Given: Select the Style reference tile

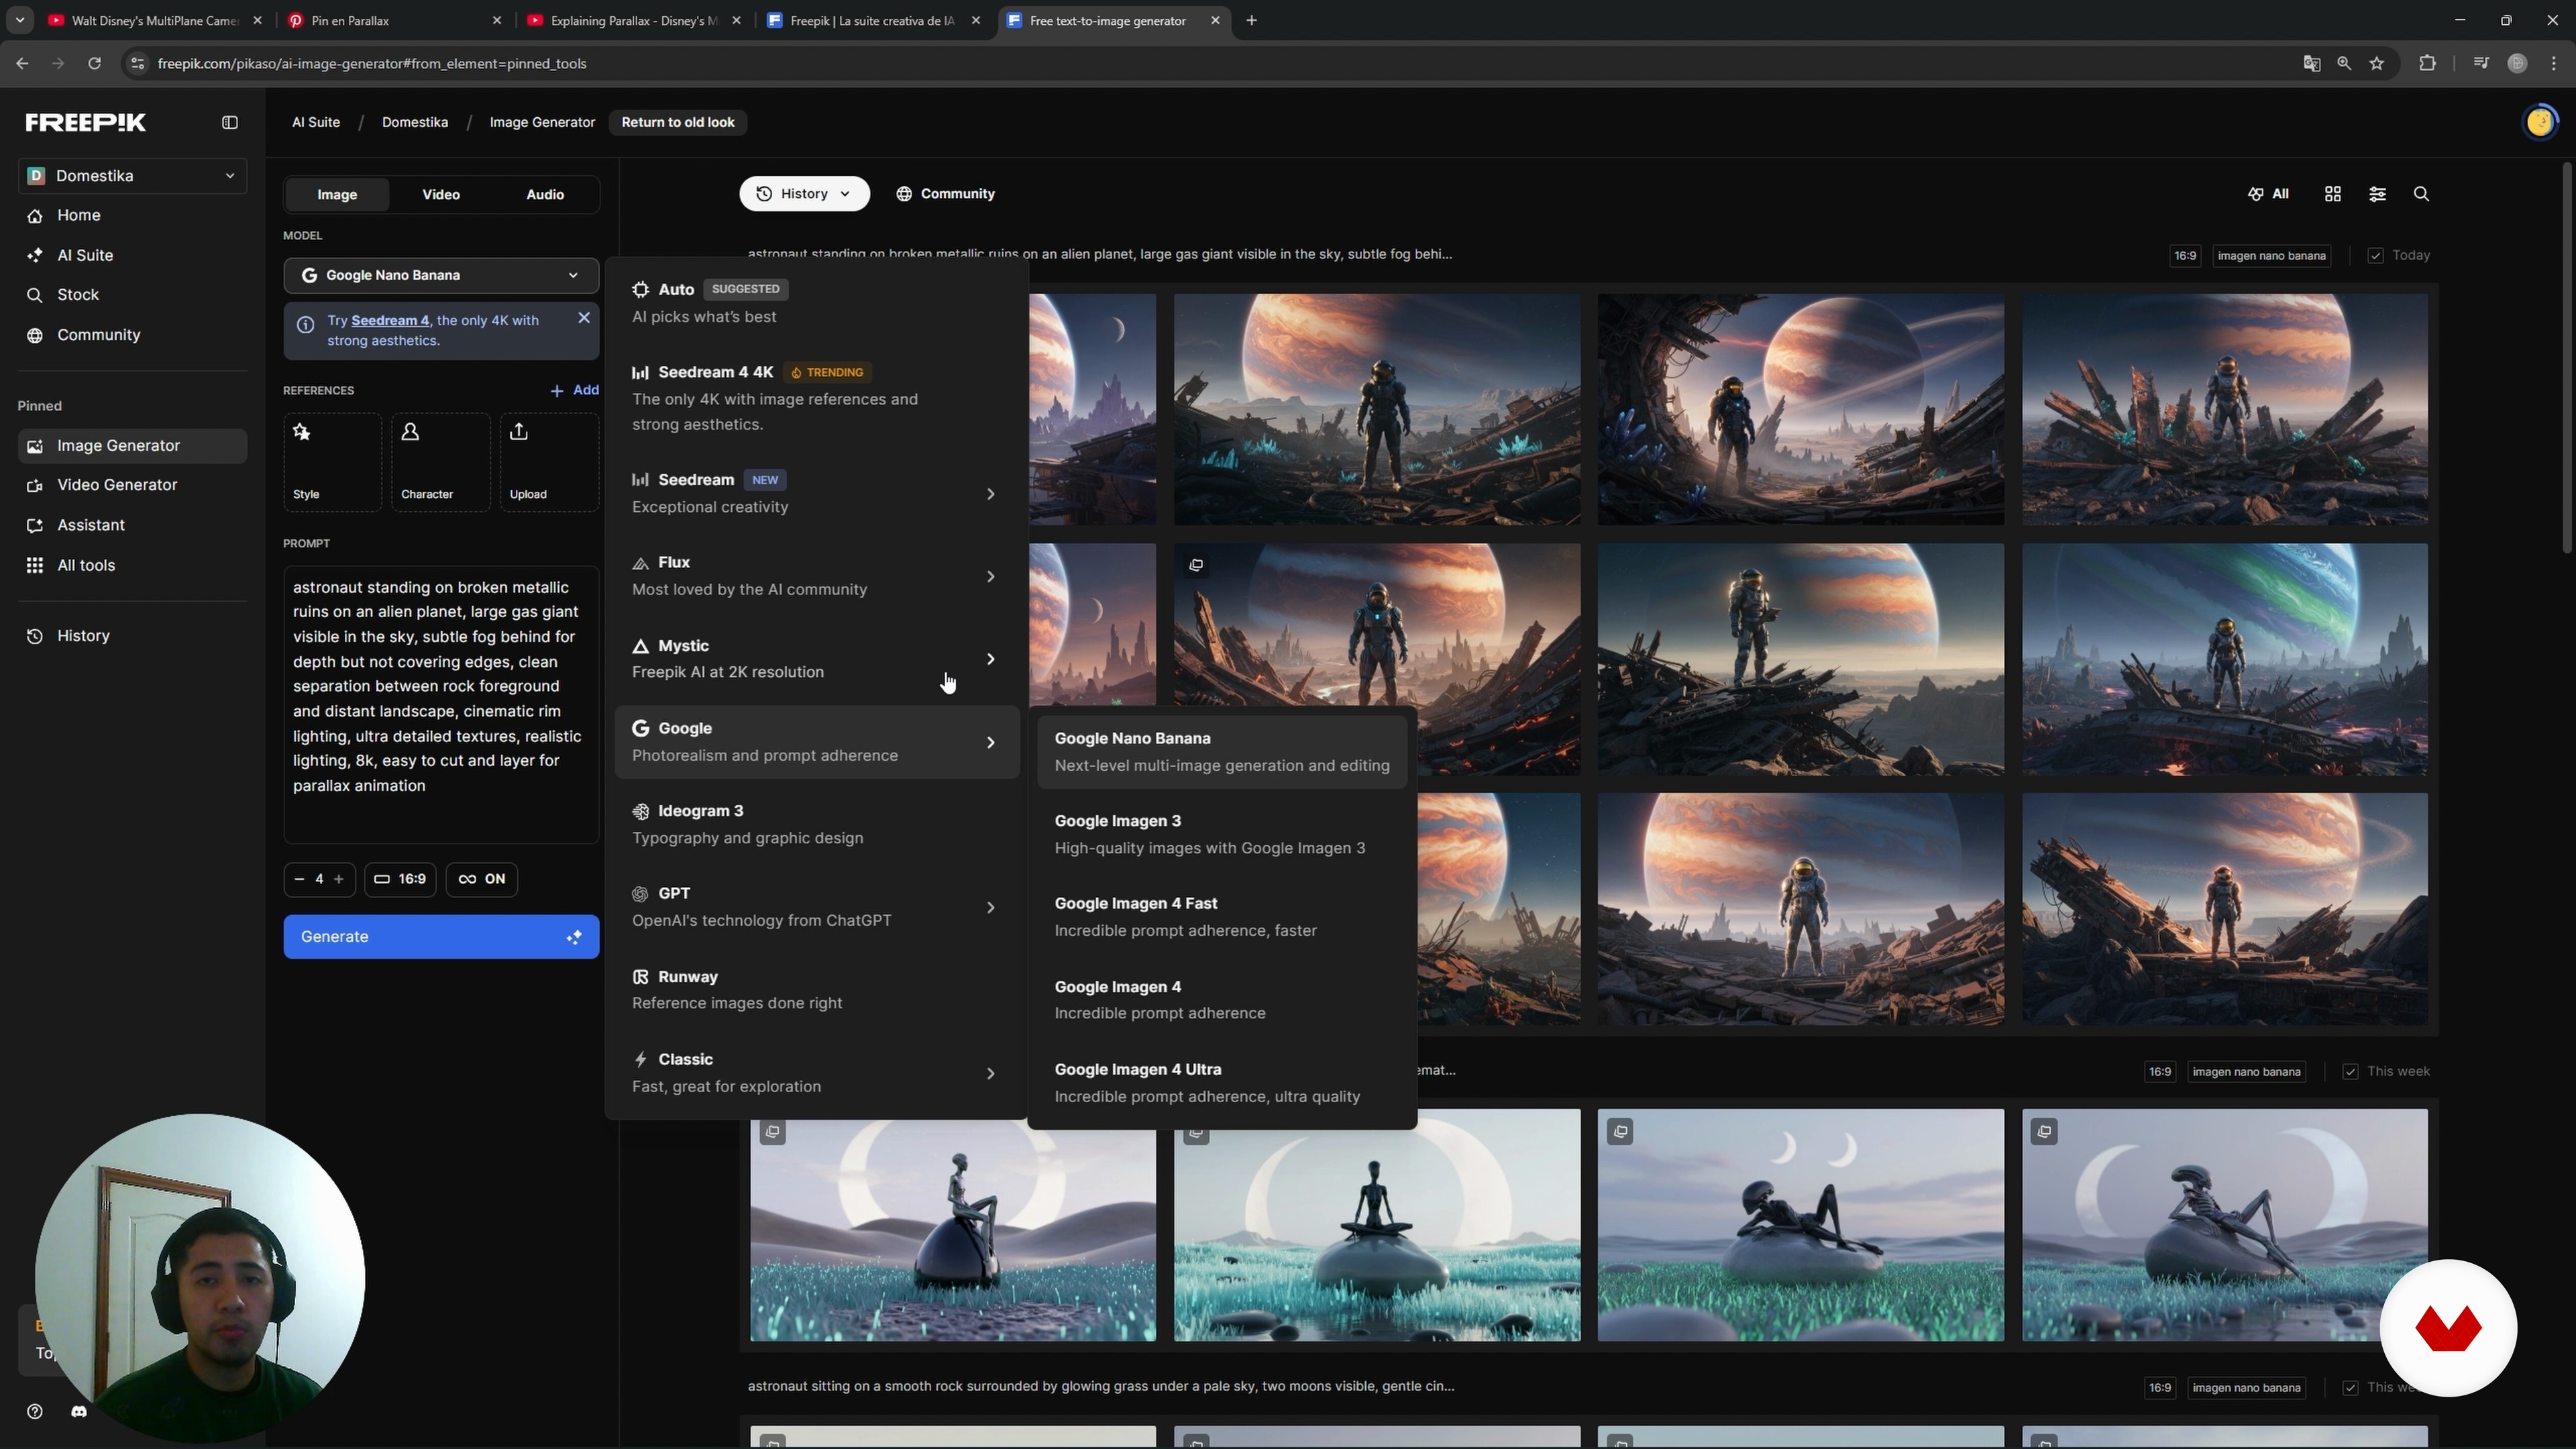Looking at the screenshot, I should 332,462.
